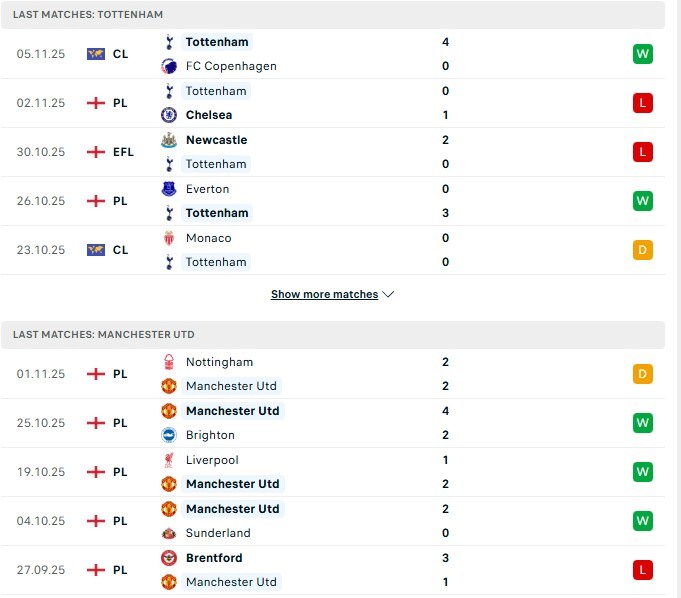Click the Brentford club crest icon

168,558
